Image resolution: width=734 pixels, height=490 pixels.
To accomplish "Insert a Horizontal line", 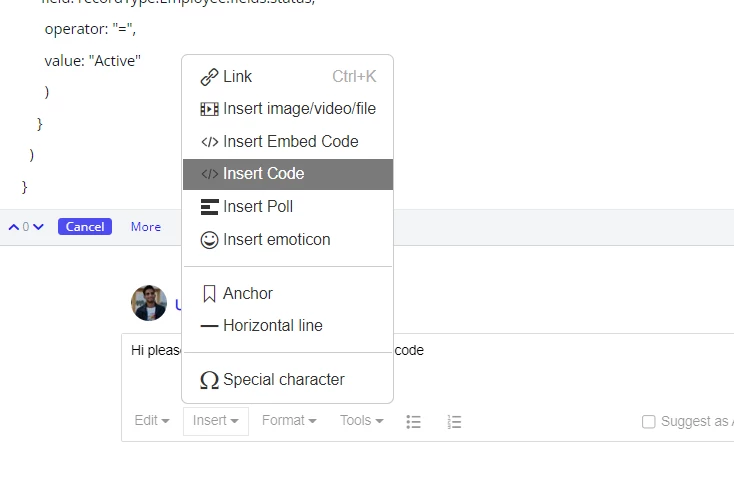I will (288, 325).
